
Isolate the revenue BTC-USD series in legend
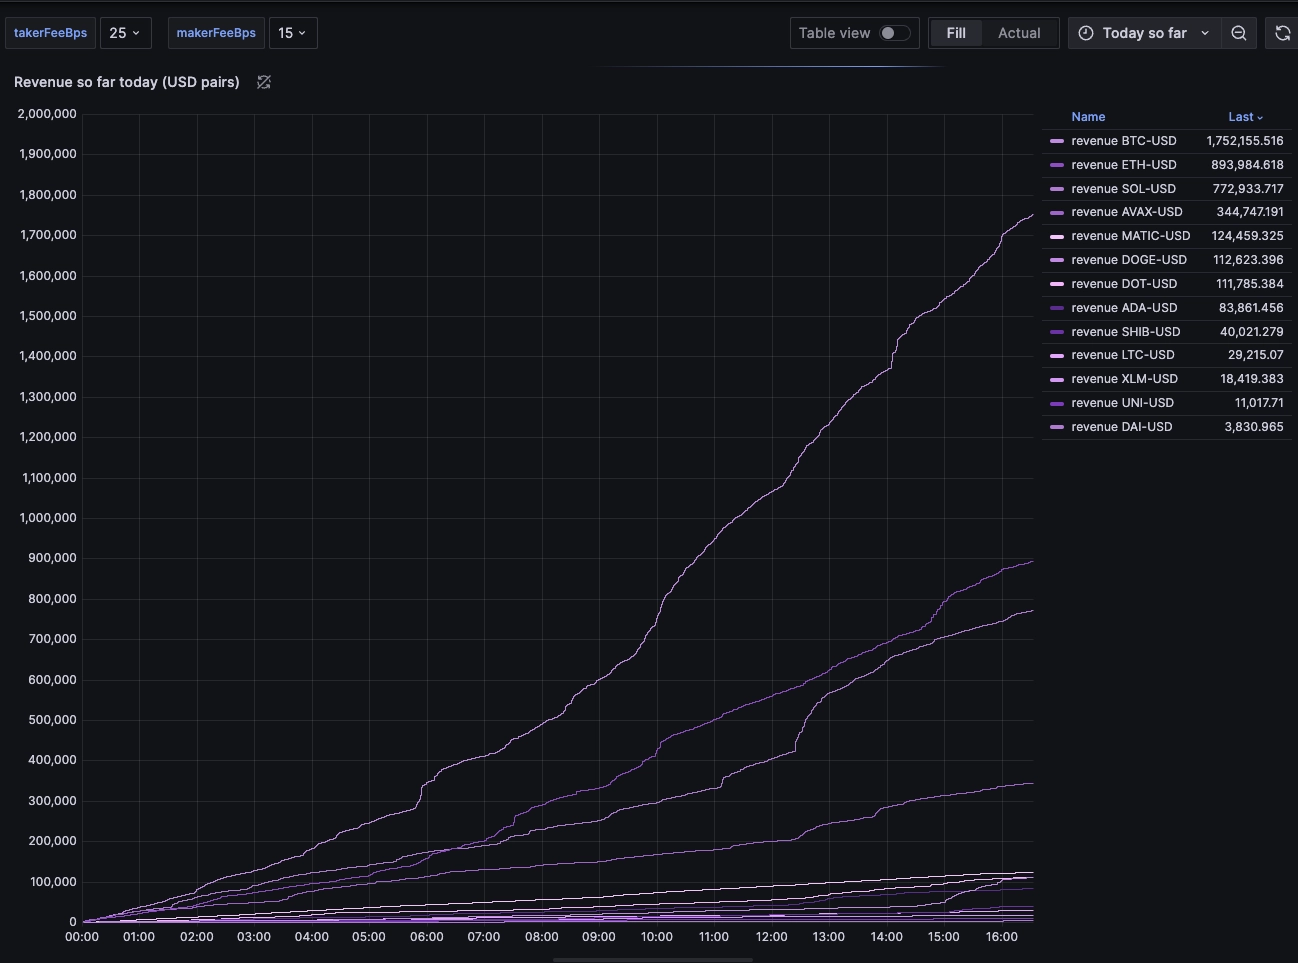coord(1123,141)
